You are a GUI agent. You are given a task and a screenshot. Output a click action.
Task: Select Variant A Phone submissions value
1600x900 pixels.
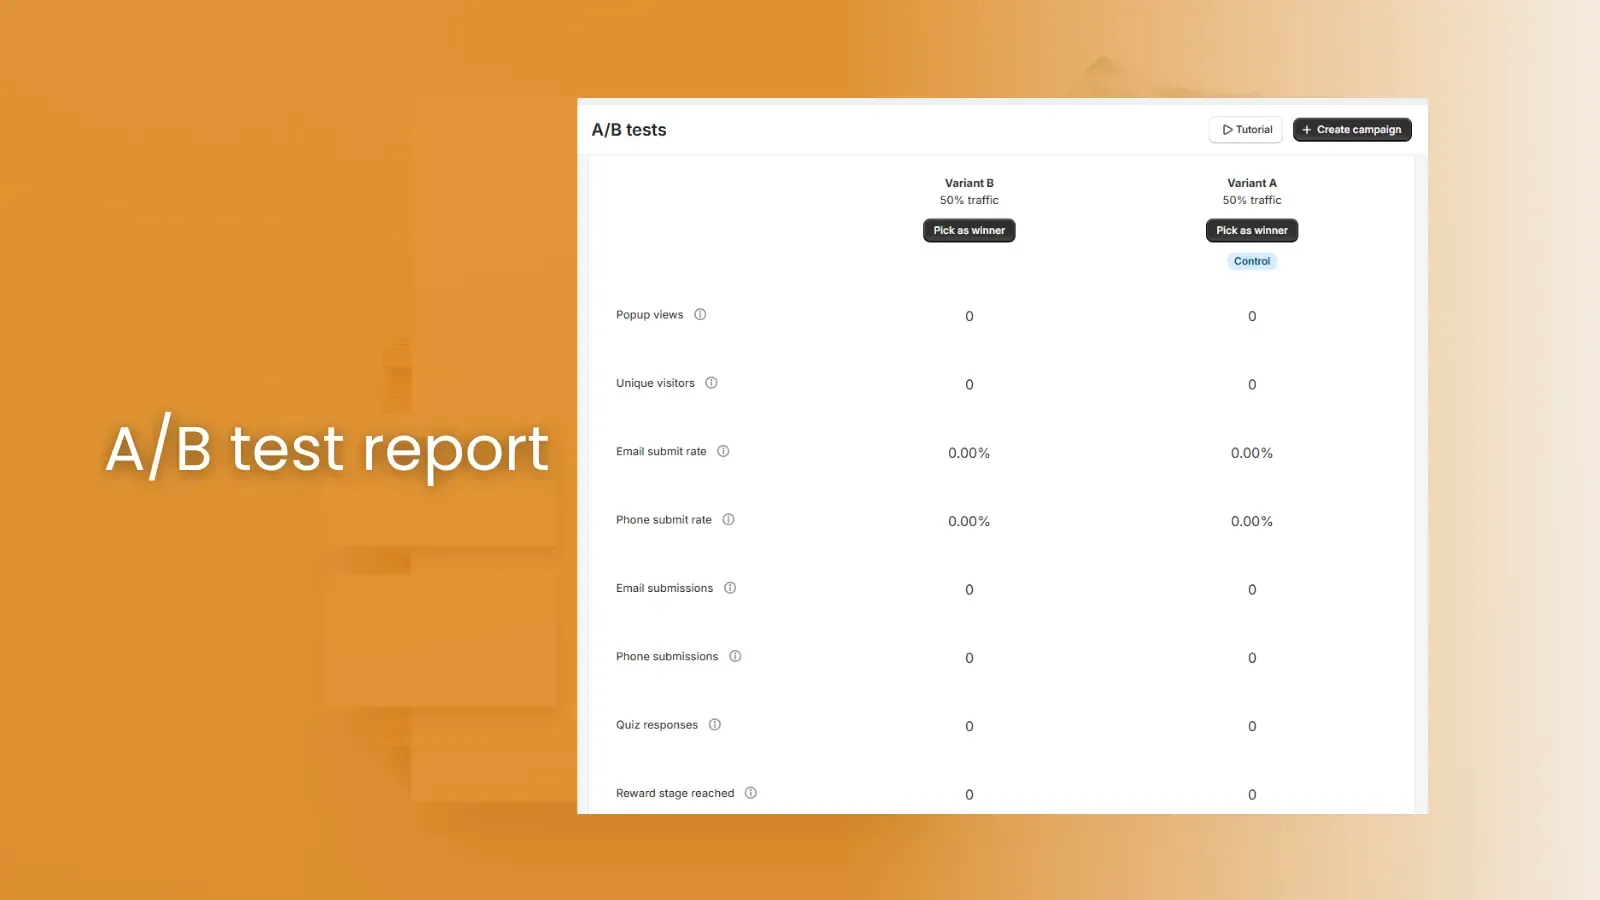tap(1252, 658)
